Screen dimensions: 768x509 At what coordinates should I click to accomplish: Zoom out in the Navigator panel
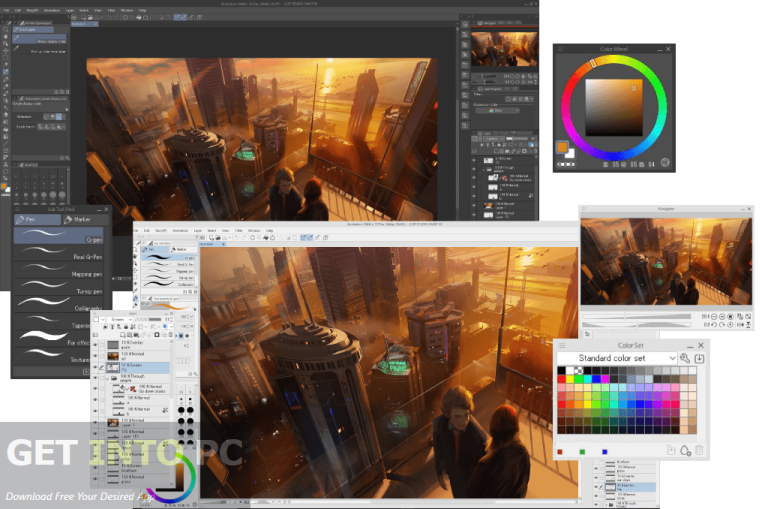(x=714, y=316)
